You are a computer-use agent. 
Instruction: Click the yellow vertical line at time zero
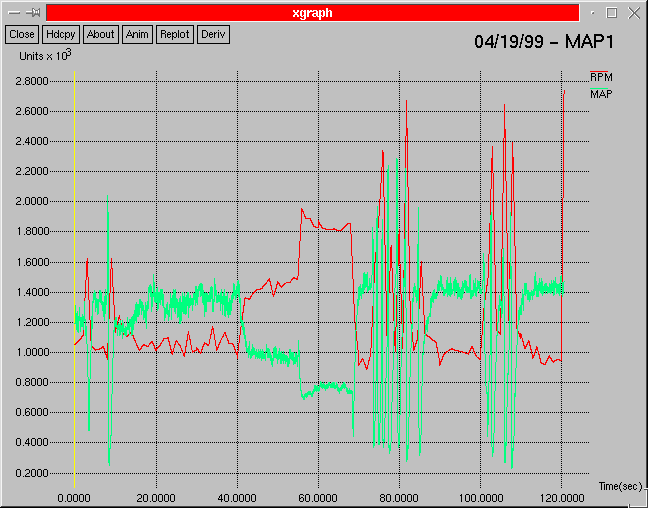pos(74,279)
